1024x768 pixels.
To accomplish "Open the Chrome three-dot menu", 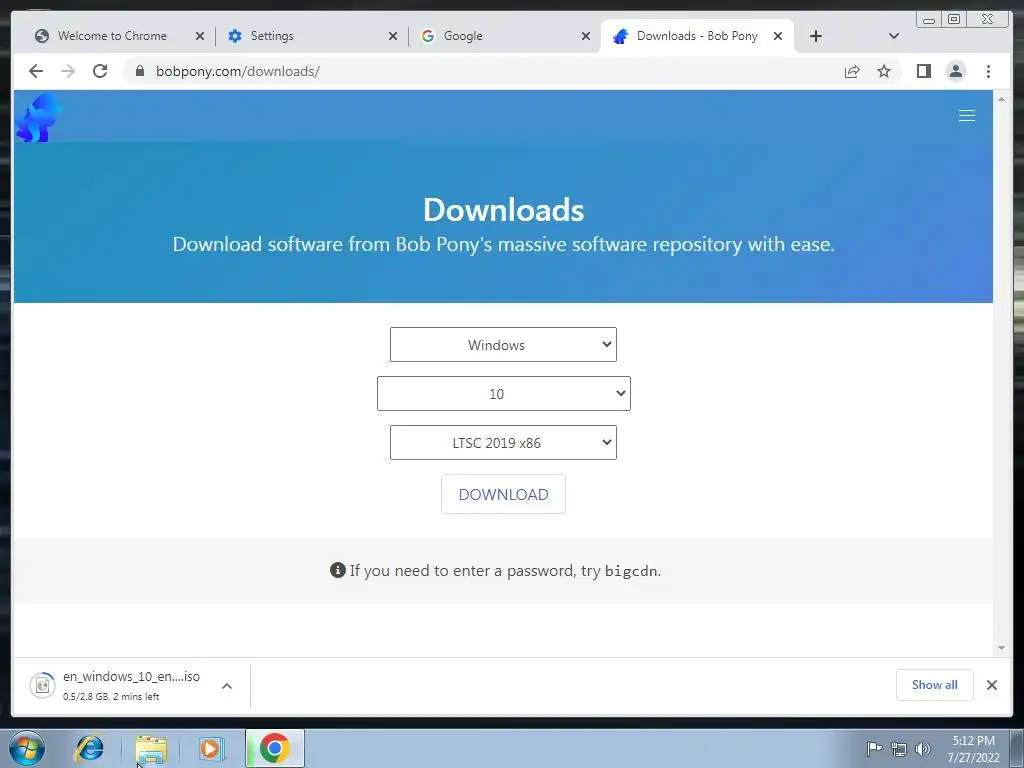I will coord(988,71).
